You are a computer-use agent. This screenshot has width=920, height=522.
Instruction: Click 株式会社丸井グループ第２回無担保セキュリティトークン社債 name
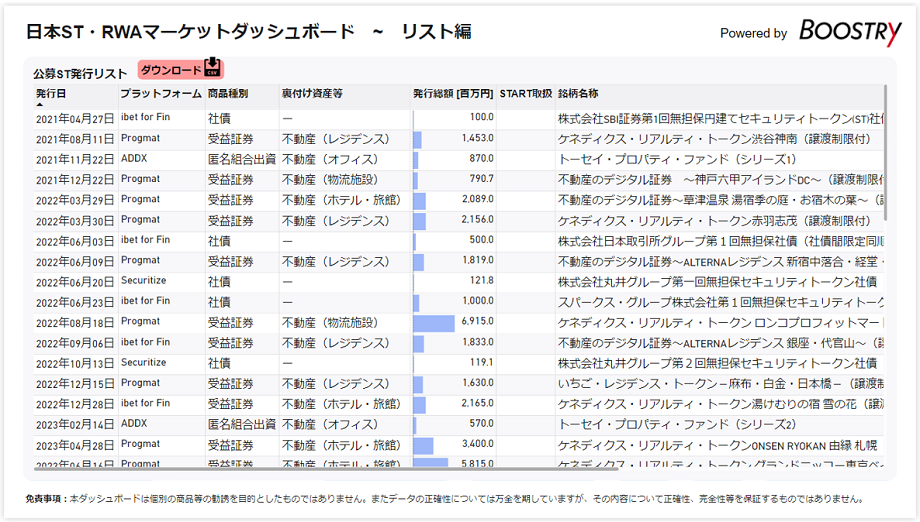pos(717,364)
